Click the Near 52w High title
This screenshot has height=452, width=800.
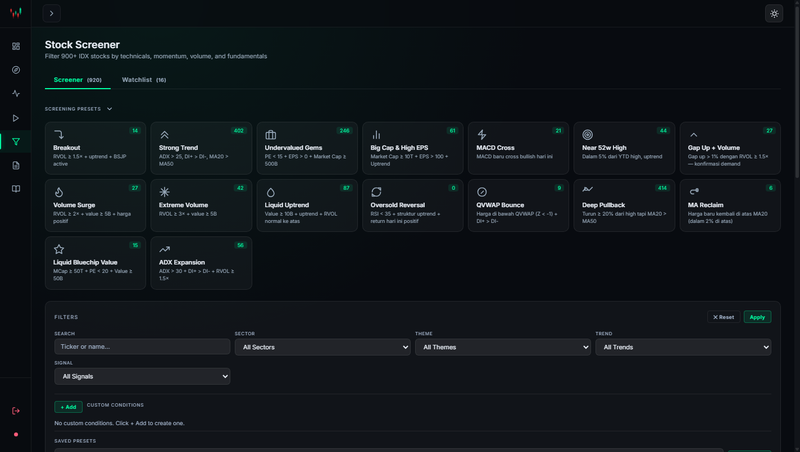(604, 147)
